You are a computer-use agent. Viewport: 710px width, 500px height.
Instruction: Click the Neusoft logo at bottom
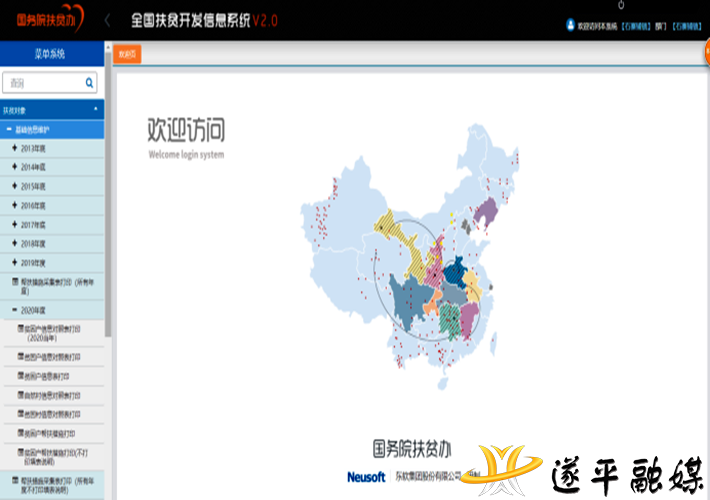click(366, 477)
